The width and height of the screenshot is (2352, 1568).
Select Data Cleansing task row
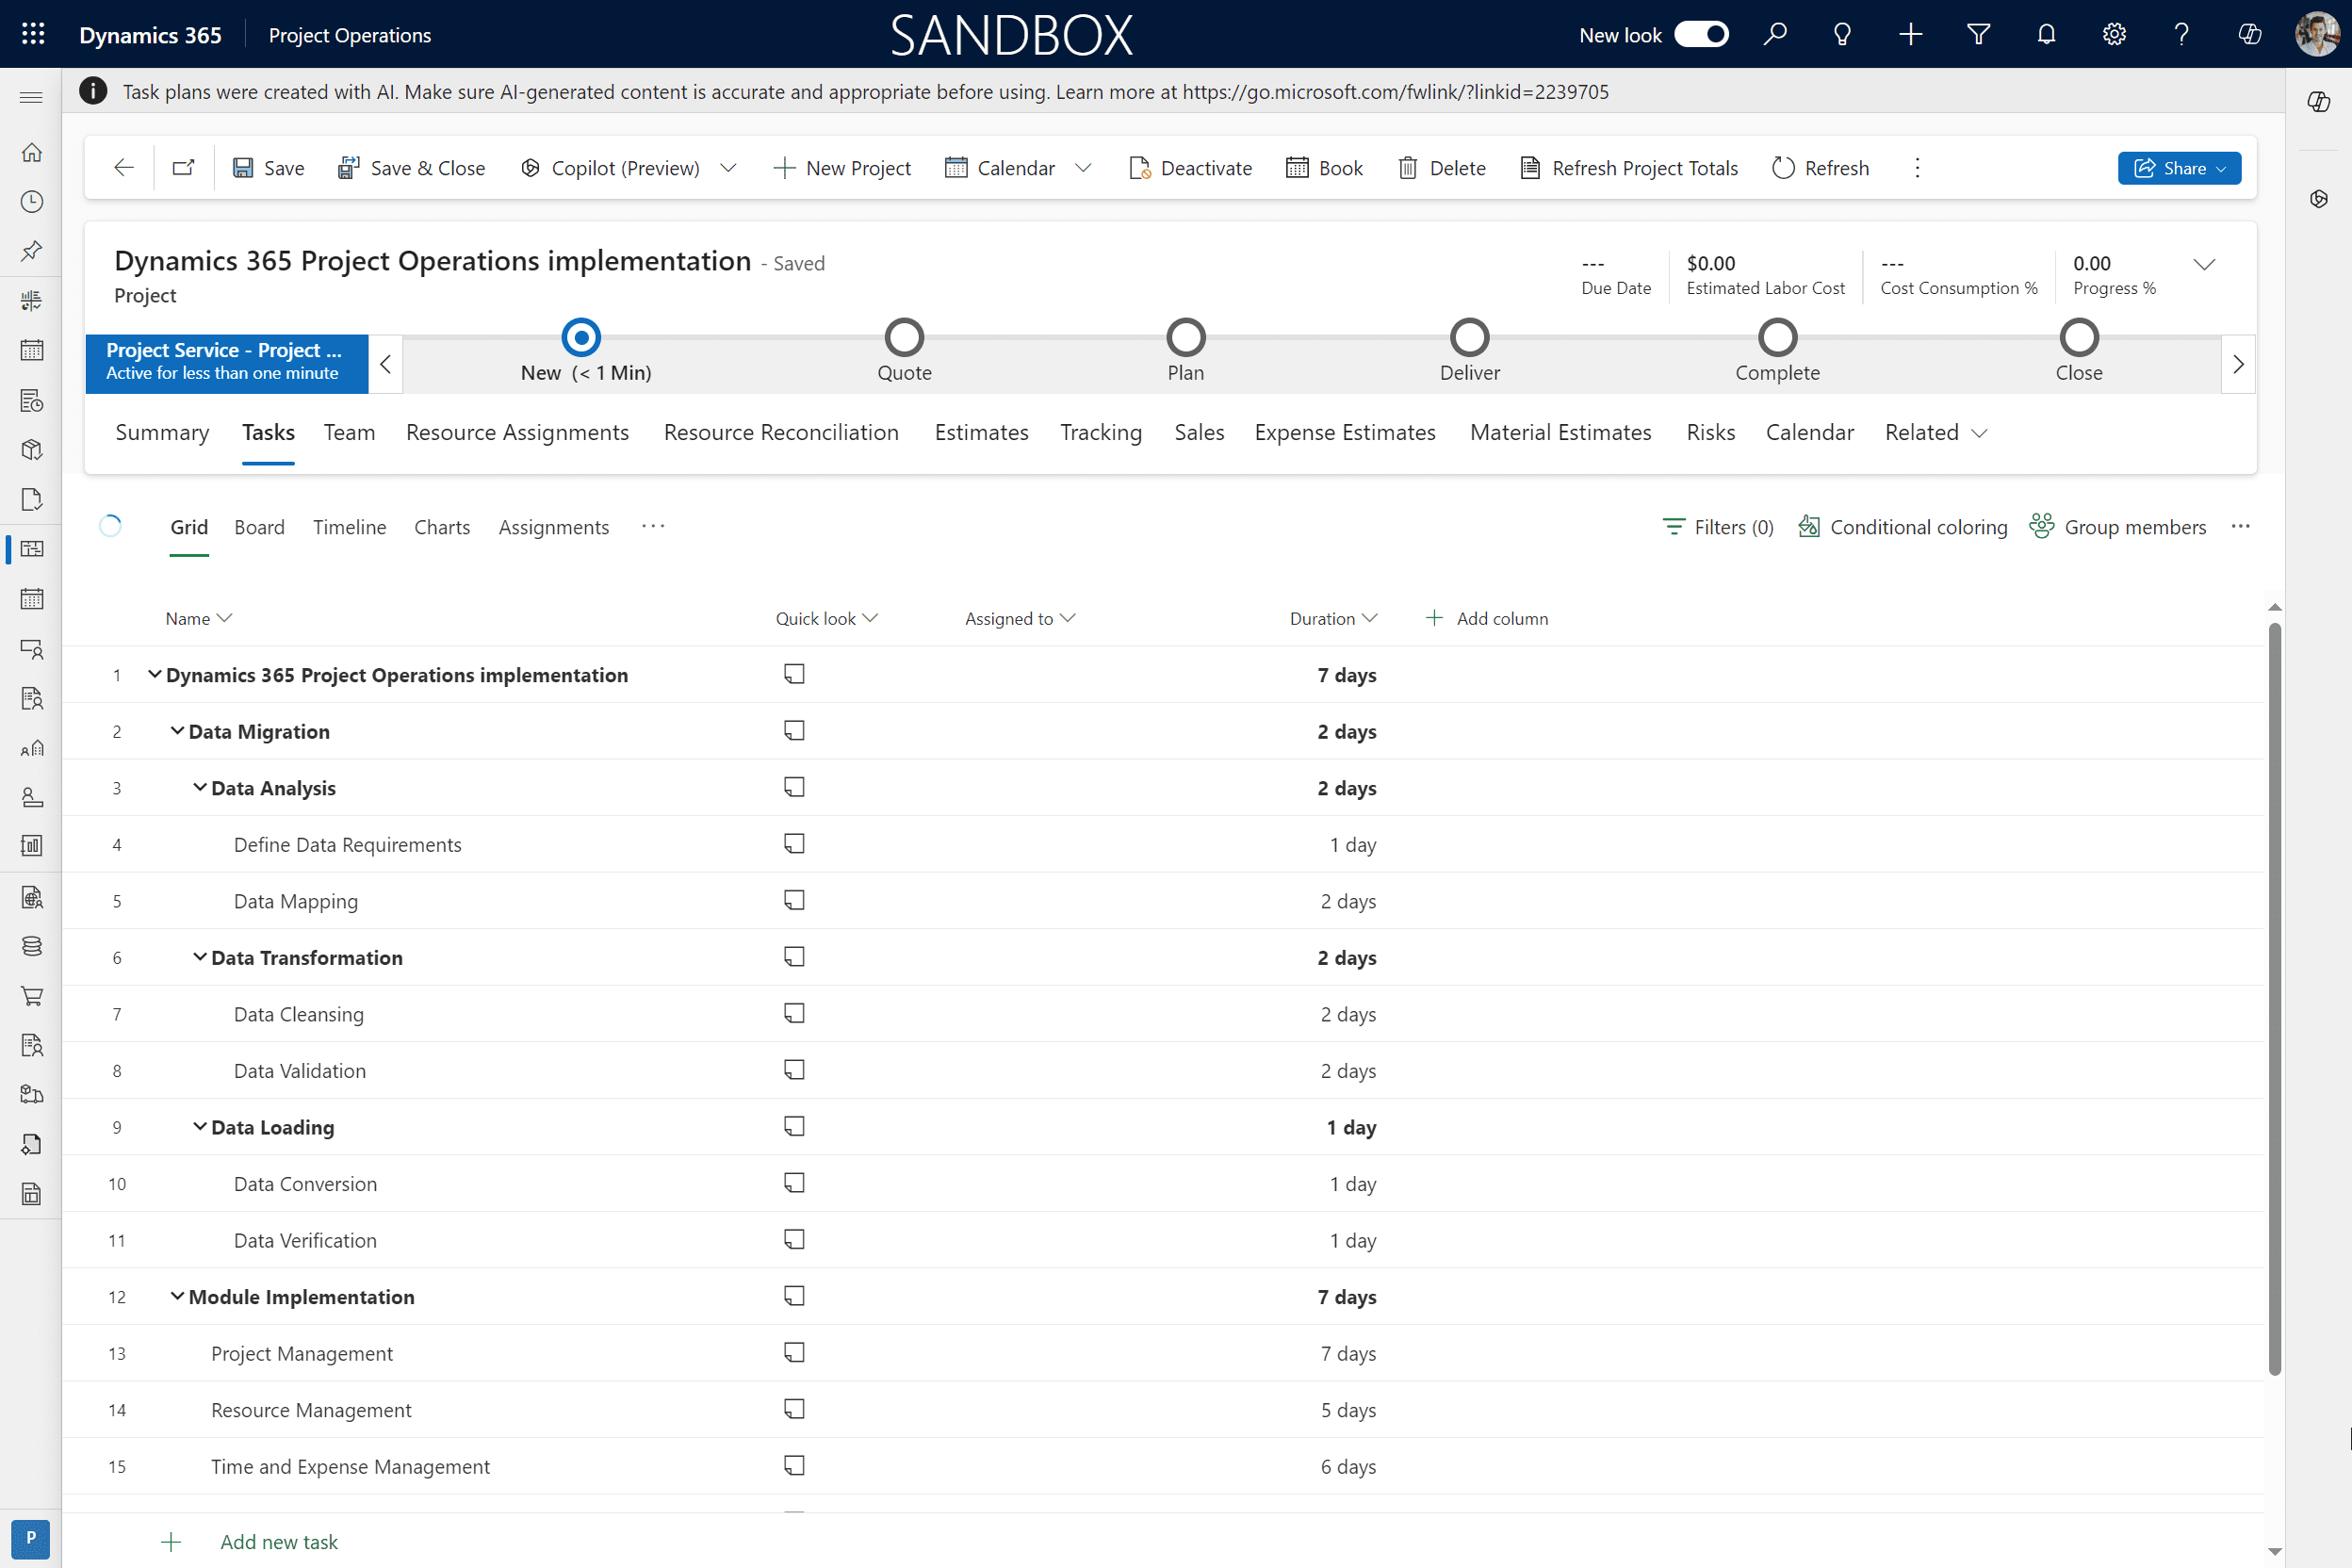(x=1163, y=1014)
